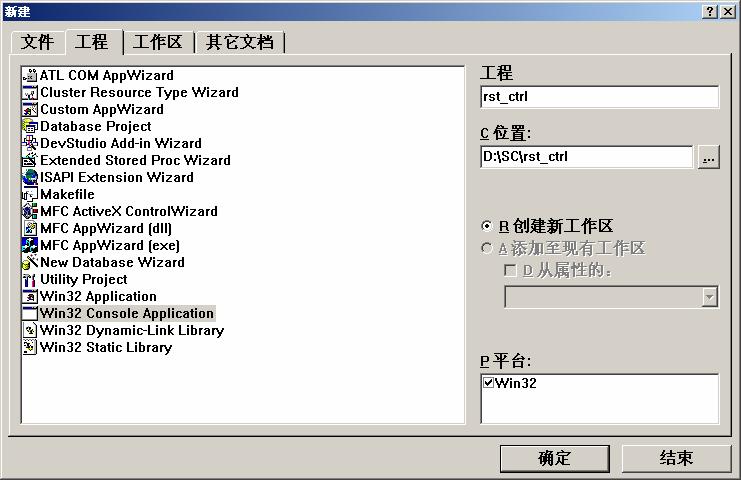Select the Extended Stored Proc Wizard icon
The image size is (741, 480).
(30, 160)
